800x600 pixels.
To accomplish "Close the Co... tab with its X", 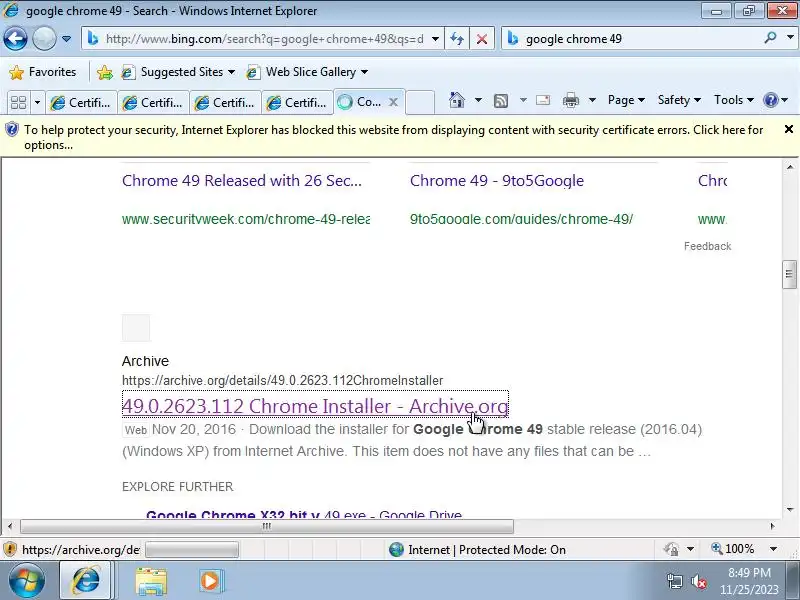I will pos(393,102).
